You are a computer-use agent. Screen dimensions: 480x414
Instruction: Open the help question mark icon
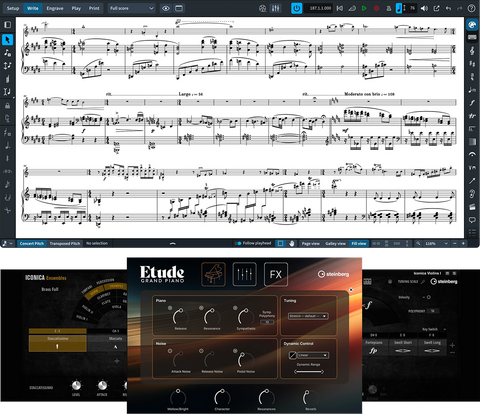pyautogui.click(x=471, y=8)
